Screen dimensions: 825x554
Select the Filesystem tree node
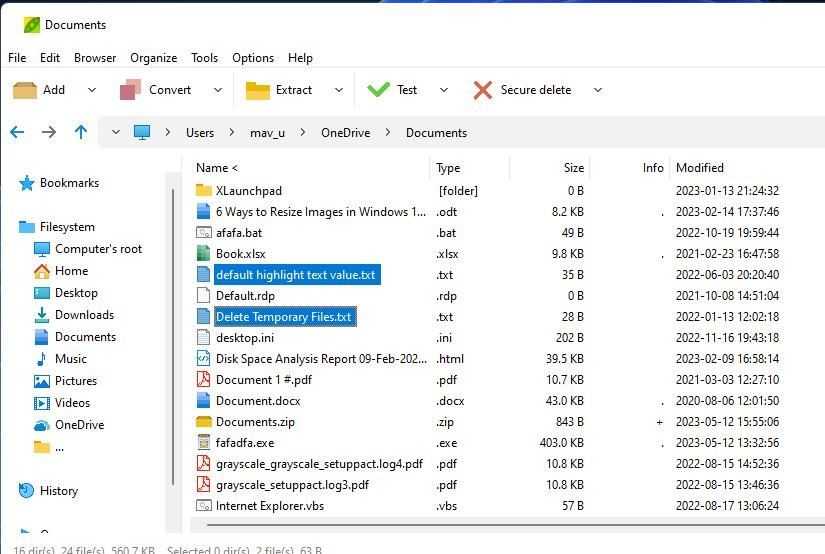click(x=67, y=227)
